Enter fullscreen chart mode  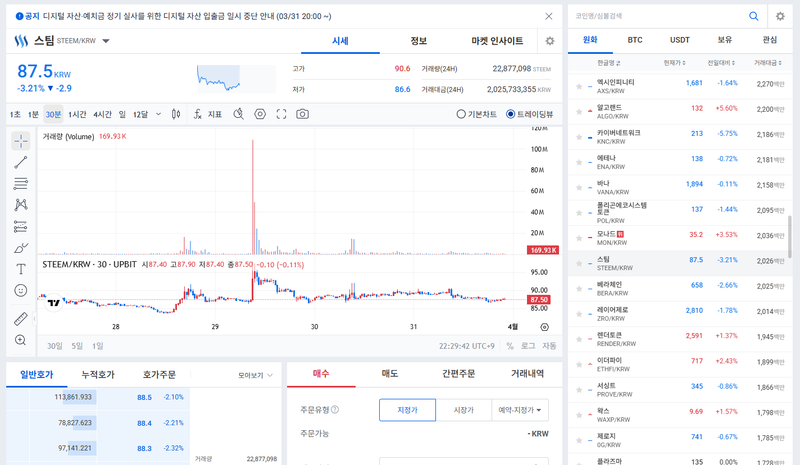281,114
